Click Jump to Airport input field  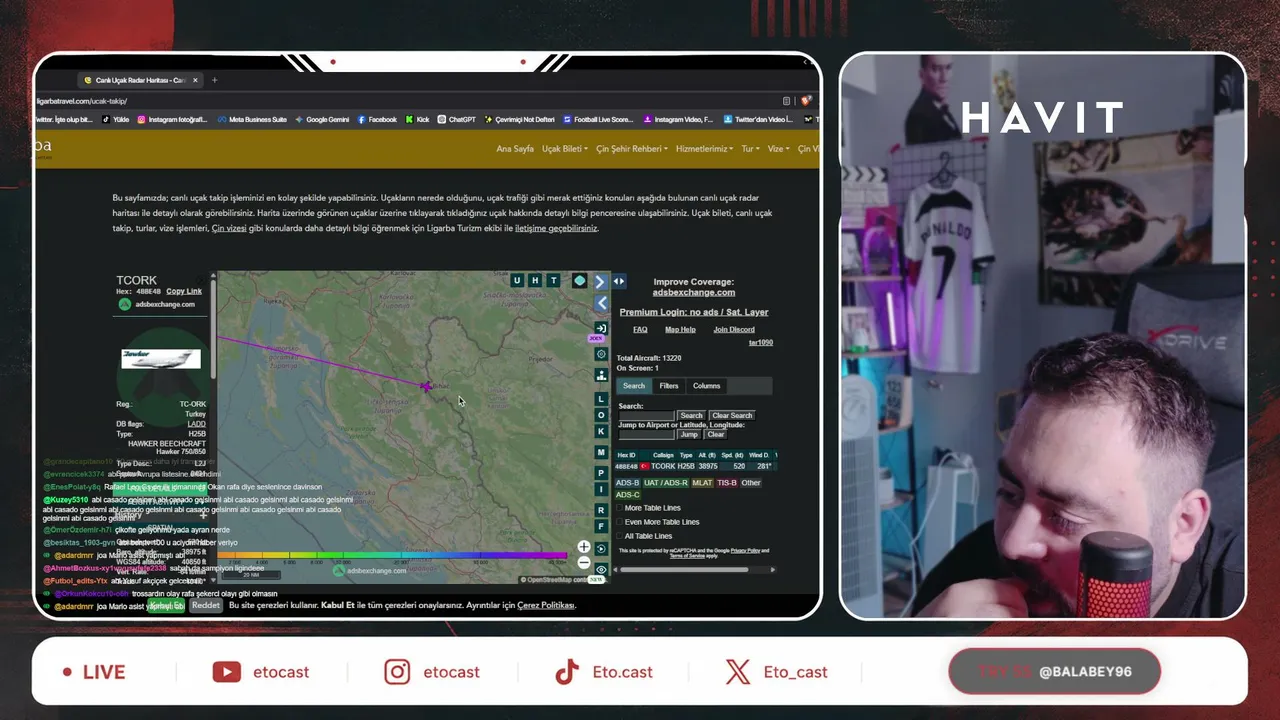(x=646, y=435)
